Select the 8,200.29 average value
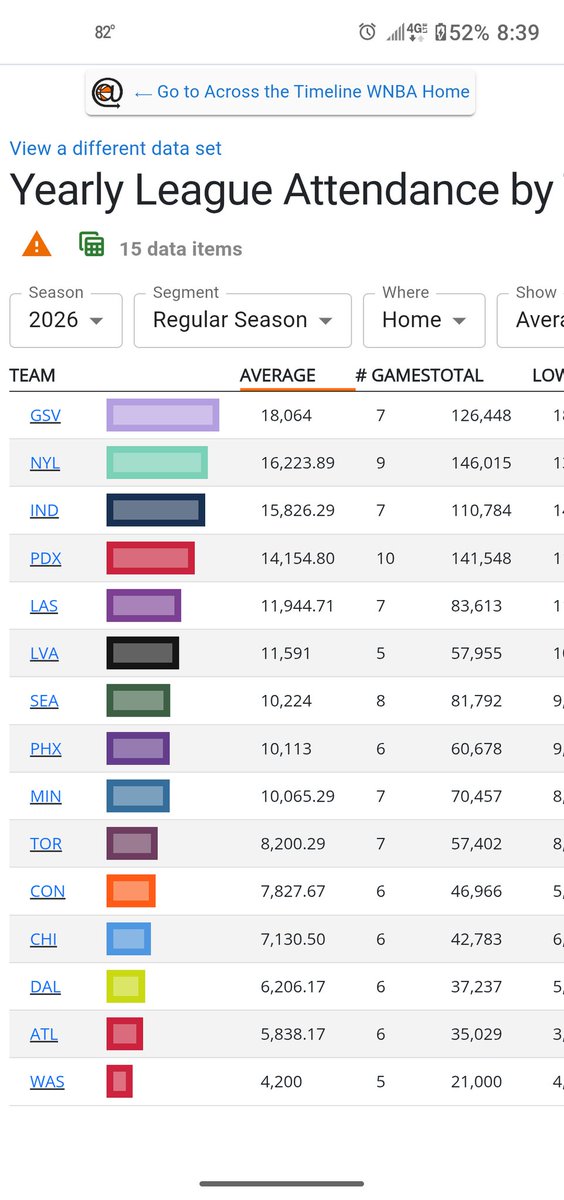 [x=293, y=843]
